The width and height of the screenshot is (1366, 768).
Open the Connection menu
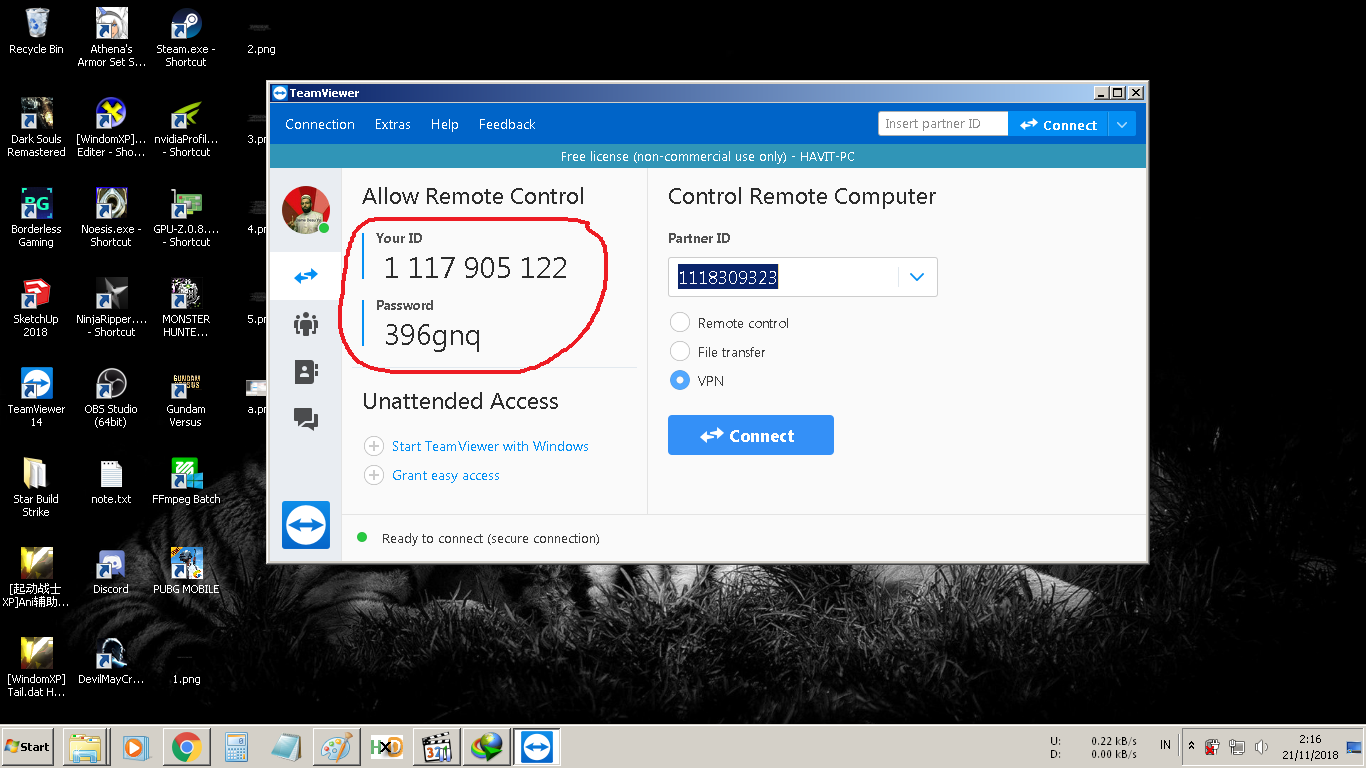coord(320,124)
